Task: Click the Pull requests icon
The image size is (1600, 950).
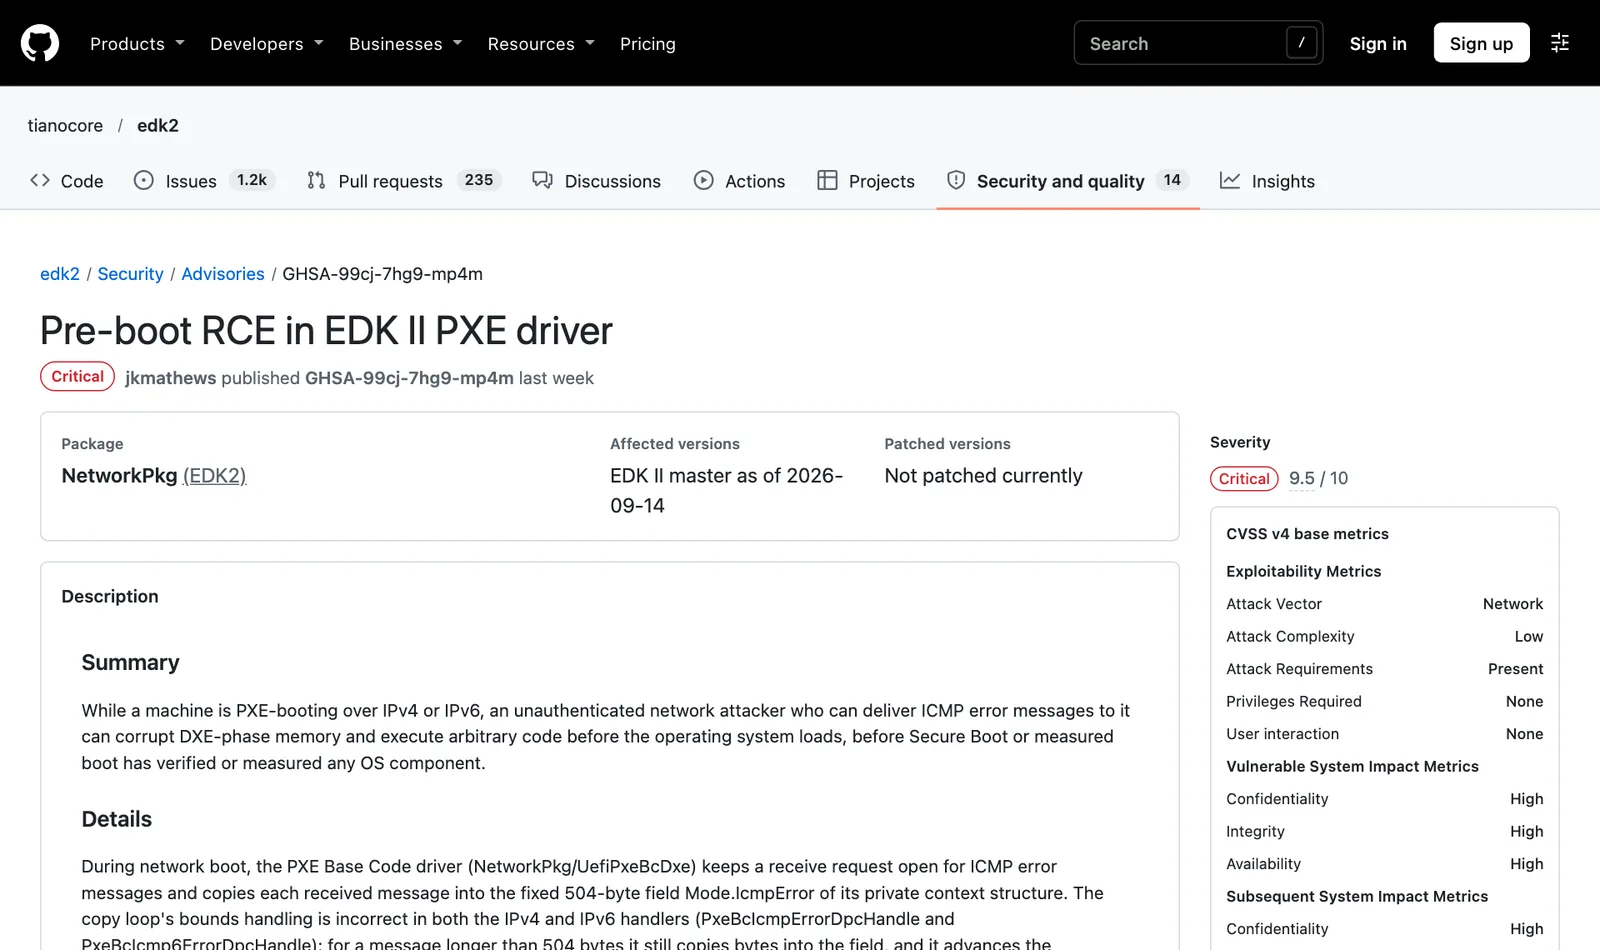Action: click(316, 180)
